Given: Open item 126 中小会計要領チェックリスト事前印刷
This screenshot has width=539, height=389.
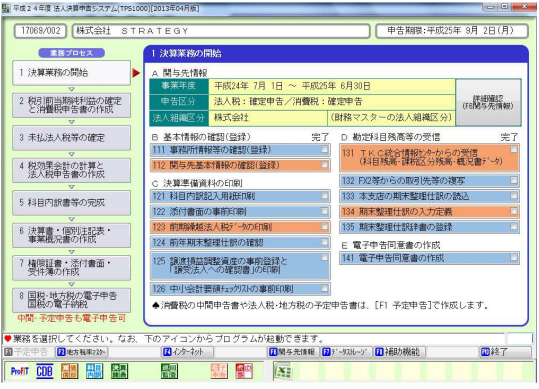Looking at the screenshot, I should 240,289.
